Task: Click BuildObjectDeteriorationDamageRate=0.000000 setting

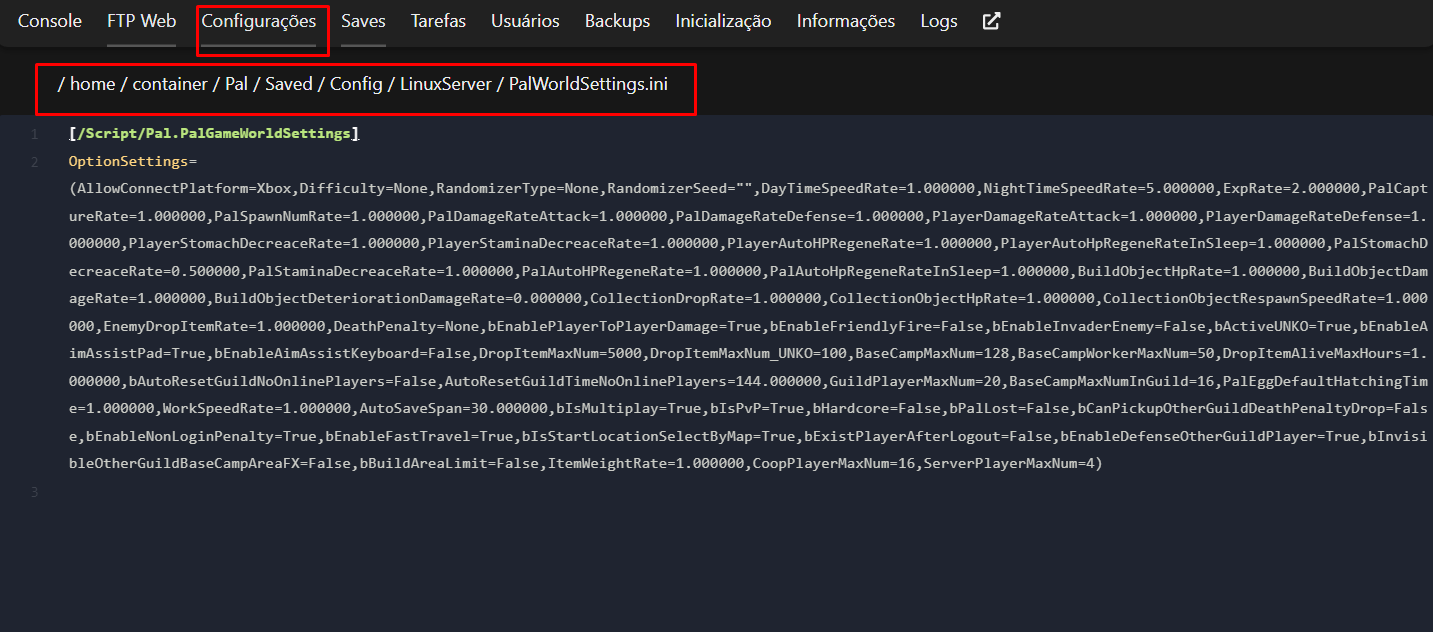Action: coord(397,298)
